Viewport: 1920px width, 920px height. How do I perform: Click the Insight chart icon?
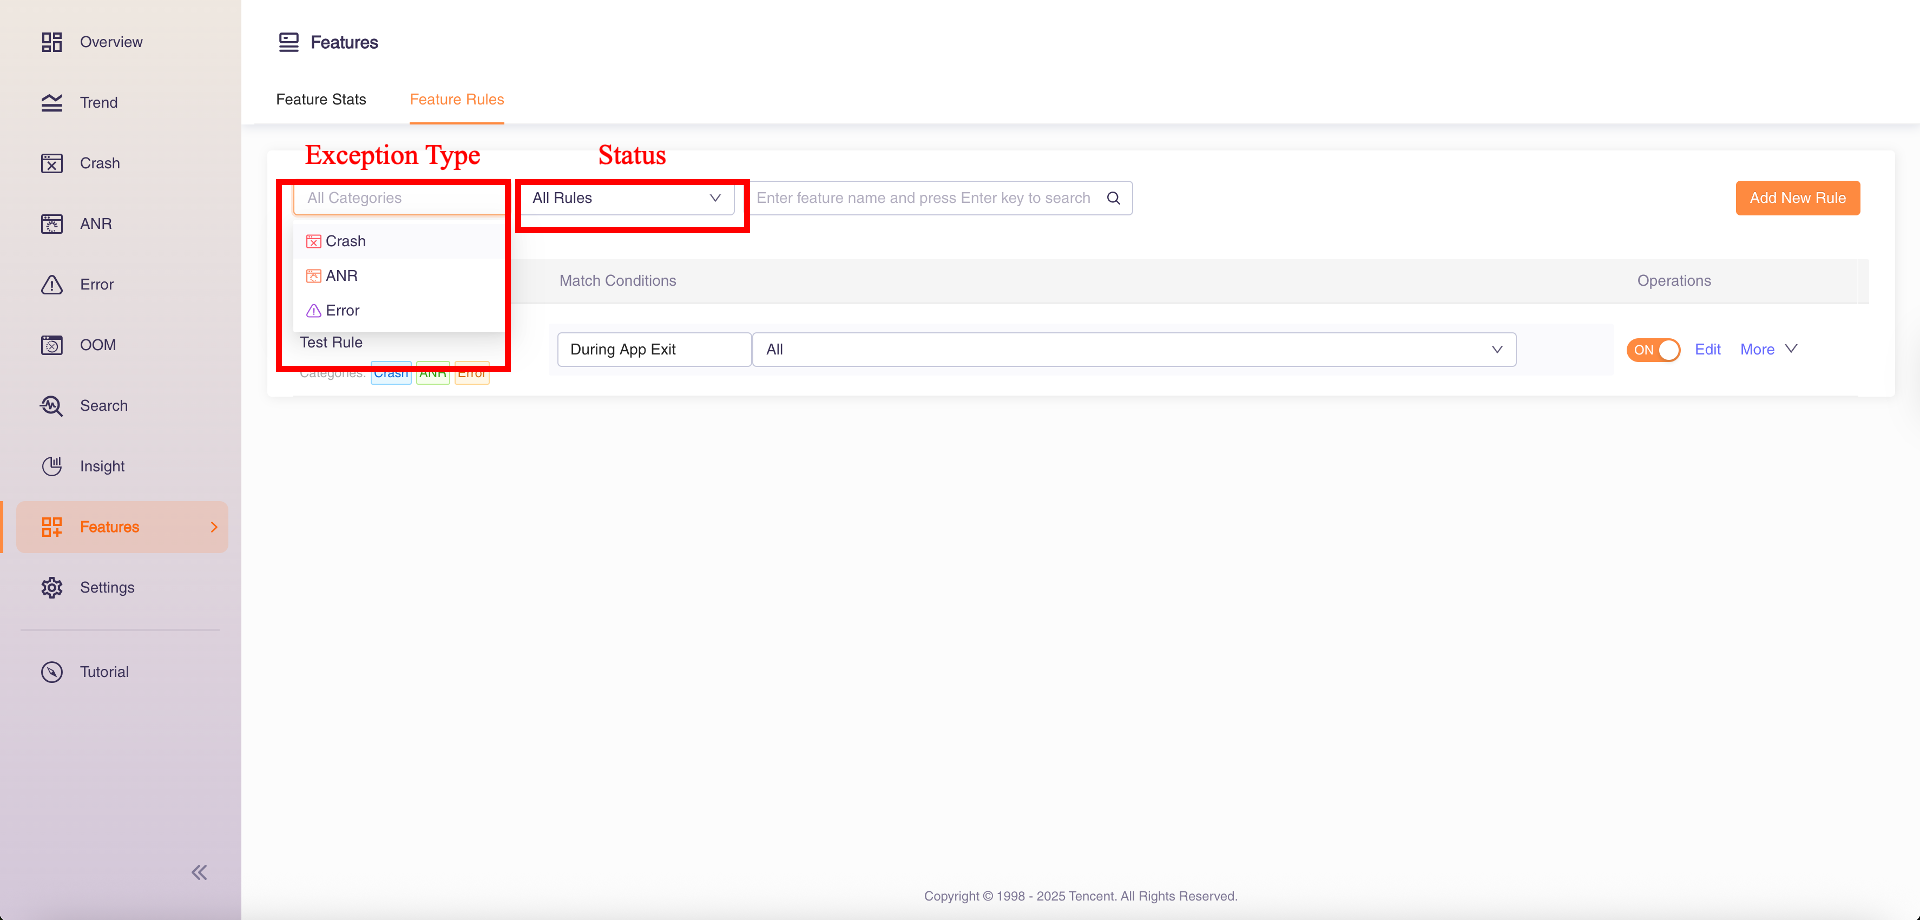52,466
